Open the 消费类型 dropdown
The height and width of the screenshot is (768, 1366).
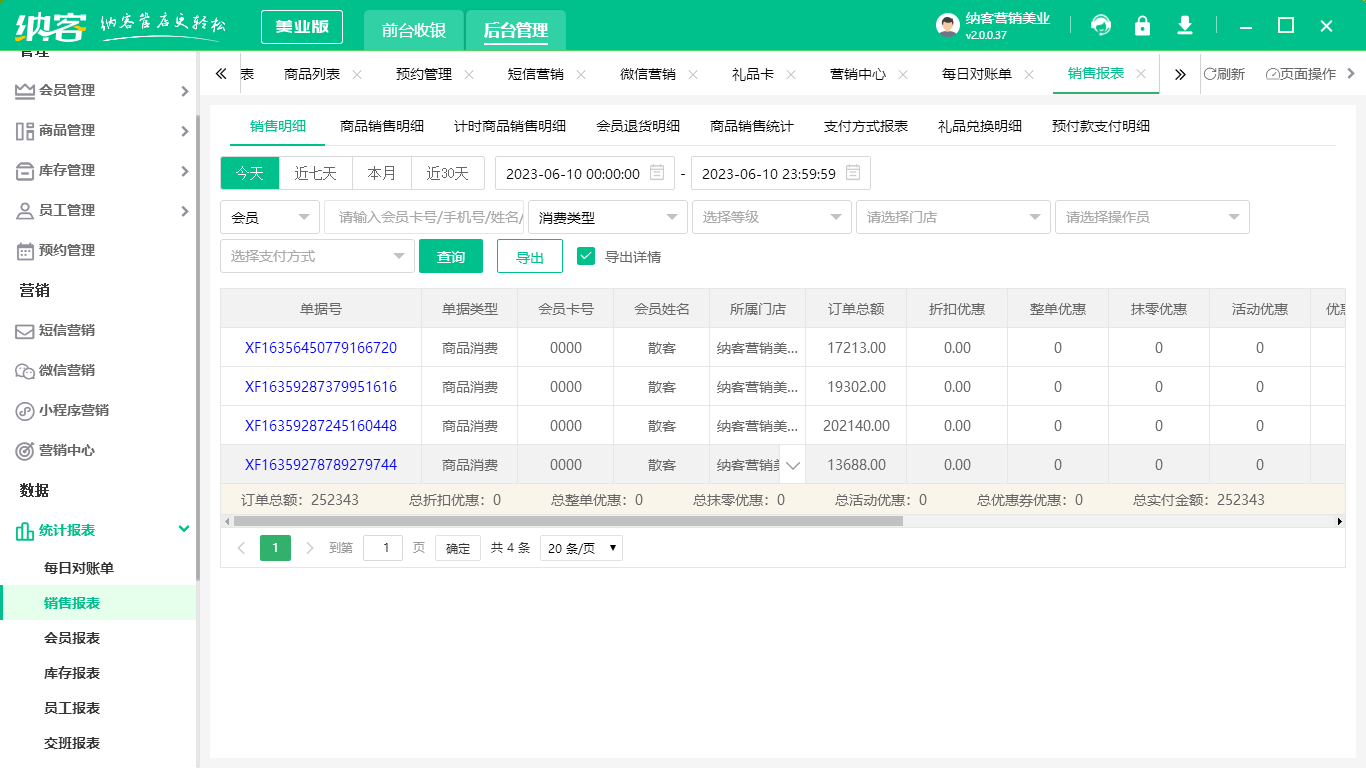point(605,217)
